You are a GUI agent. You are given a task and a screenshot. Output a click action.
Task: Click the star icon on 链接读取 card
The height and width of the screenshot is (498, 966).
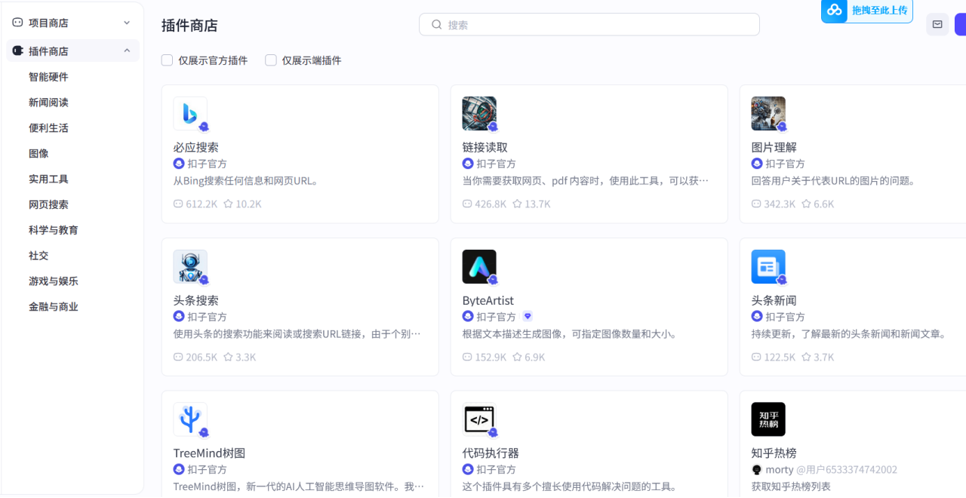click(x=517, y=203)
